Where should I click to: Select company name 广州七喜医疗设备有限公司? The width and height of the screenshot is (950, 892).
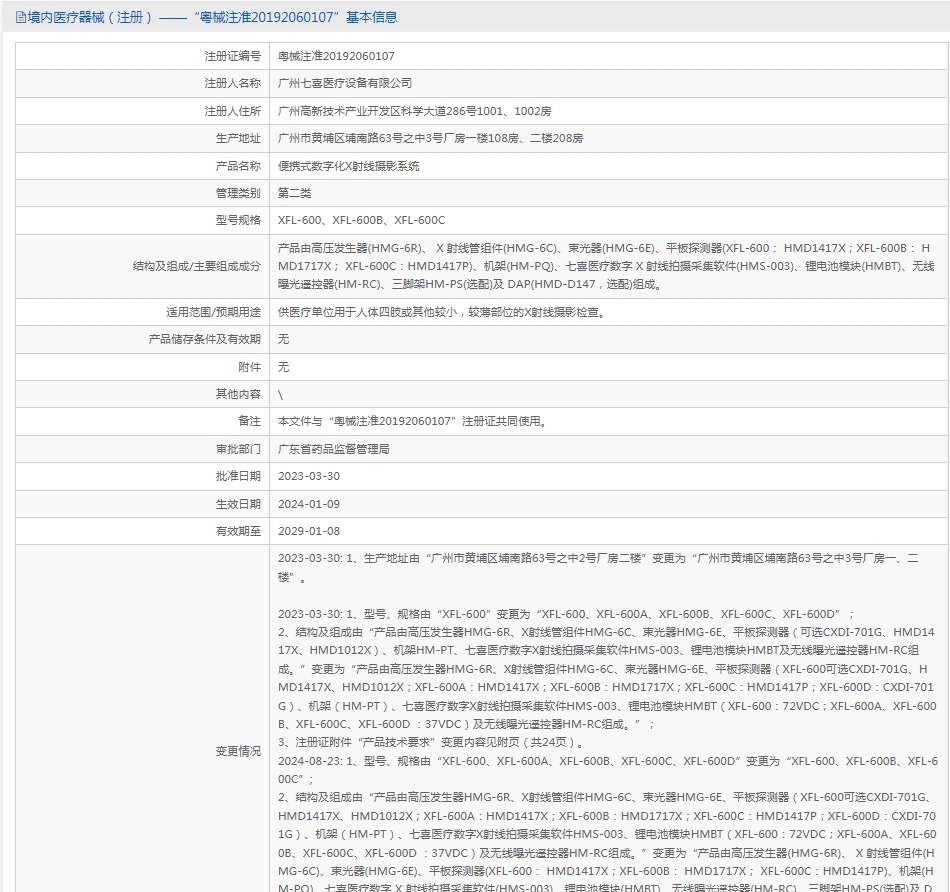[x=345, y=84]
